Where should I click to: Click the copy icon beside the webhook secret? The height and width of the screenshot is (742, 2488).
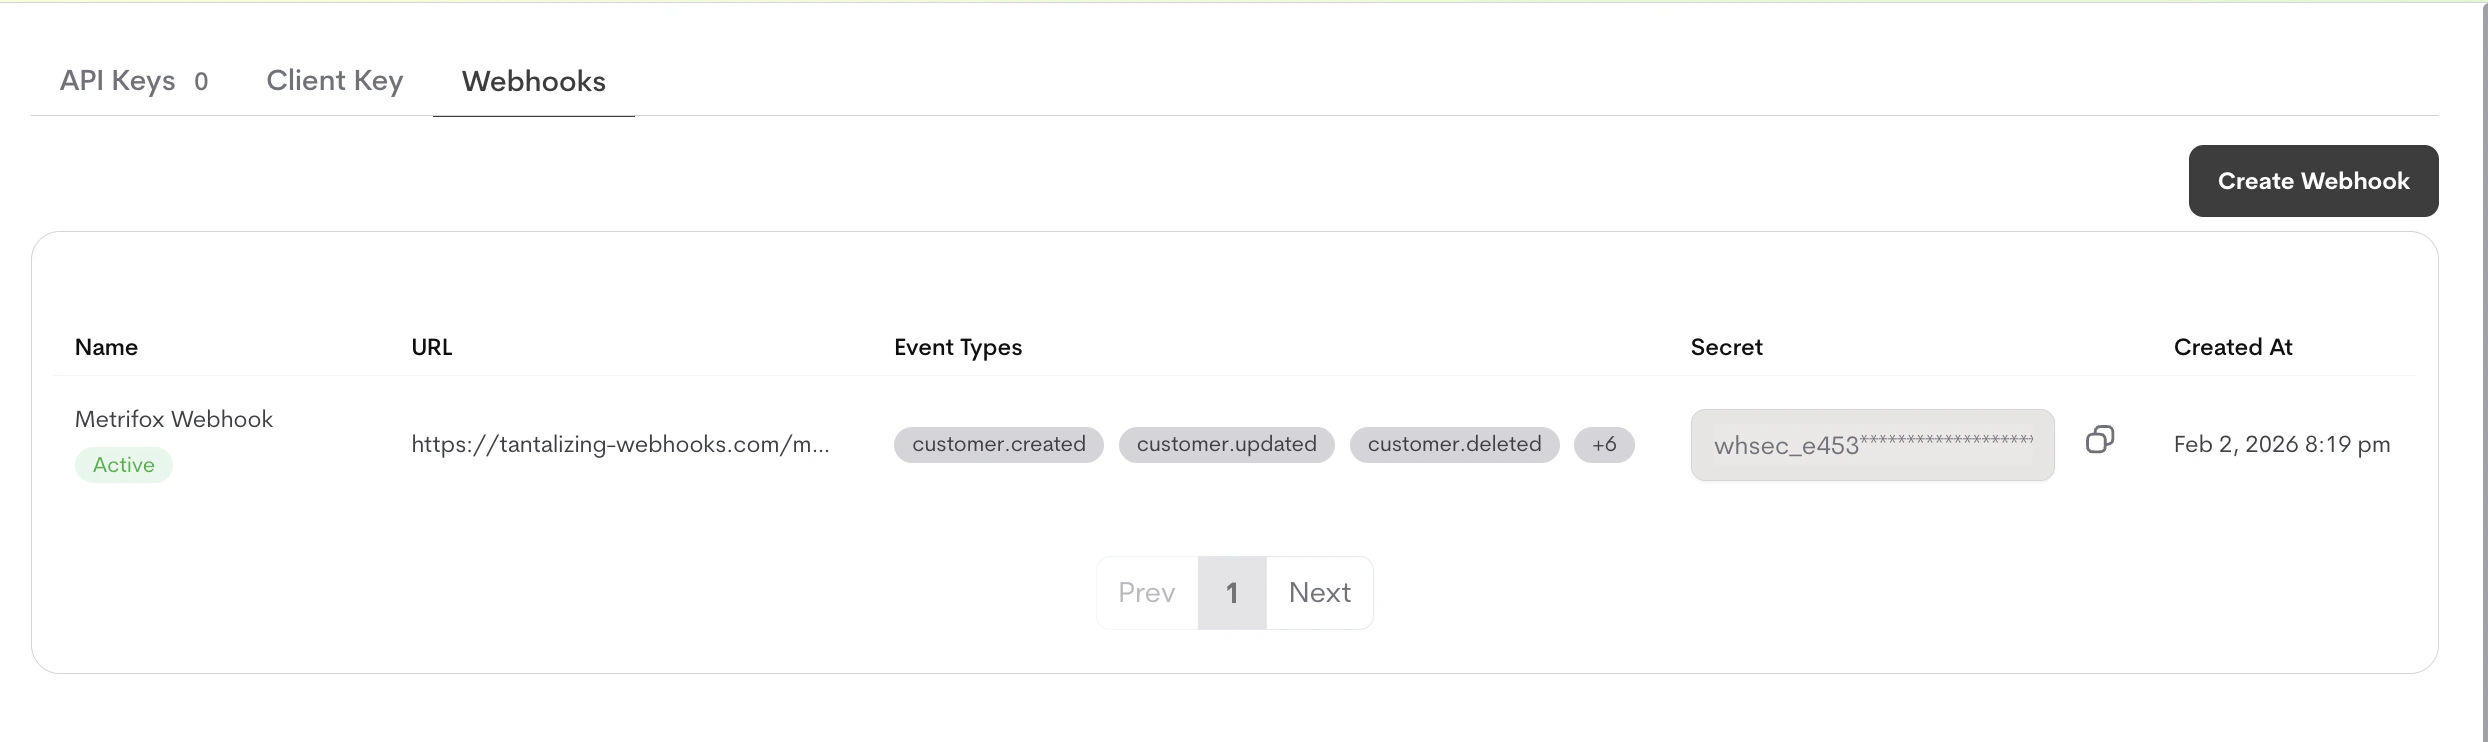pos(2100,440)
